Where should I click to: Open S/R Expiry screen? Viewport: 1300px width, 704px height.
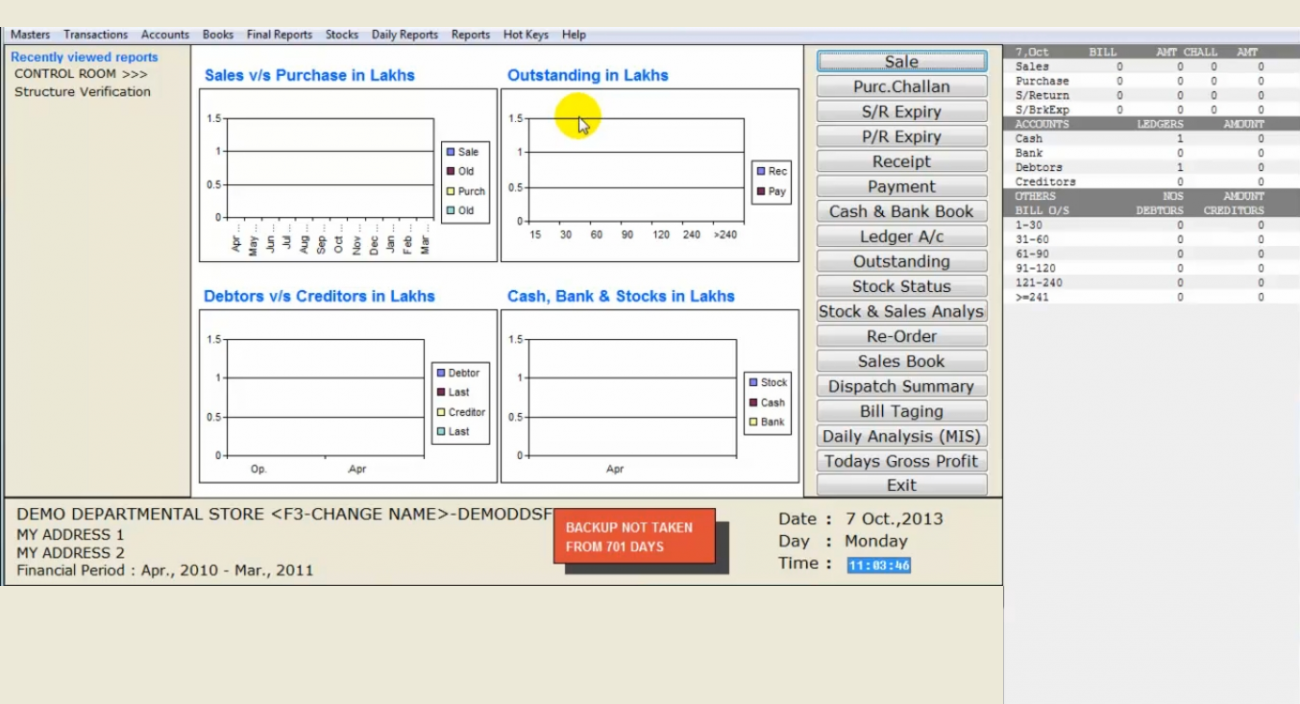pos(901,111)
